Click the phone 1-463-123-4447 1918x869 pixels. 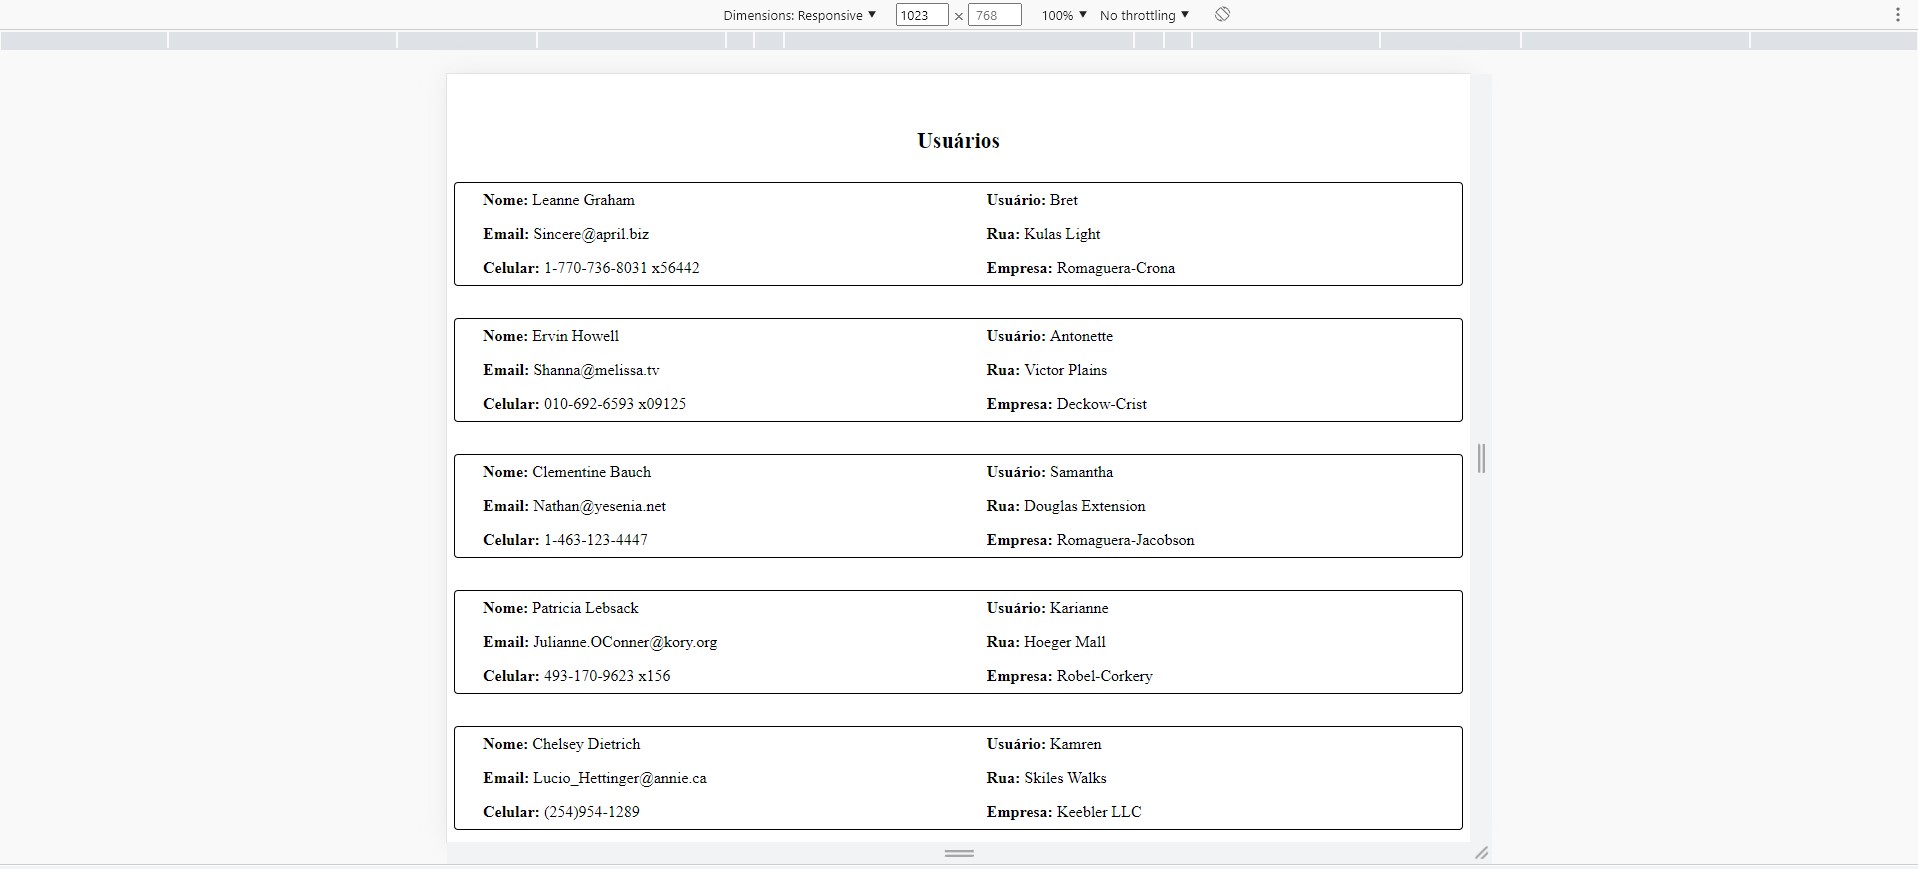click(596, 540)
